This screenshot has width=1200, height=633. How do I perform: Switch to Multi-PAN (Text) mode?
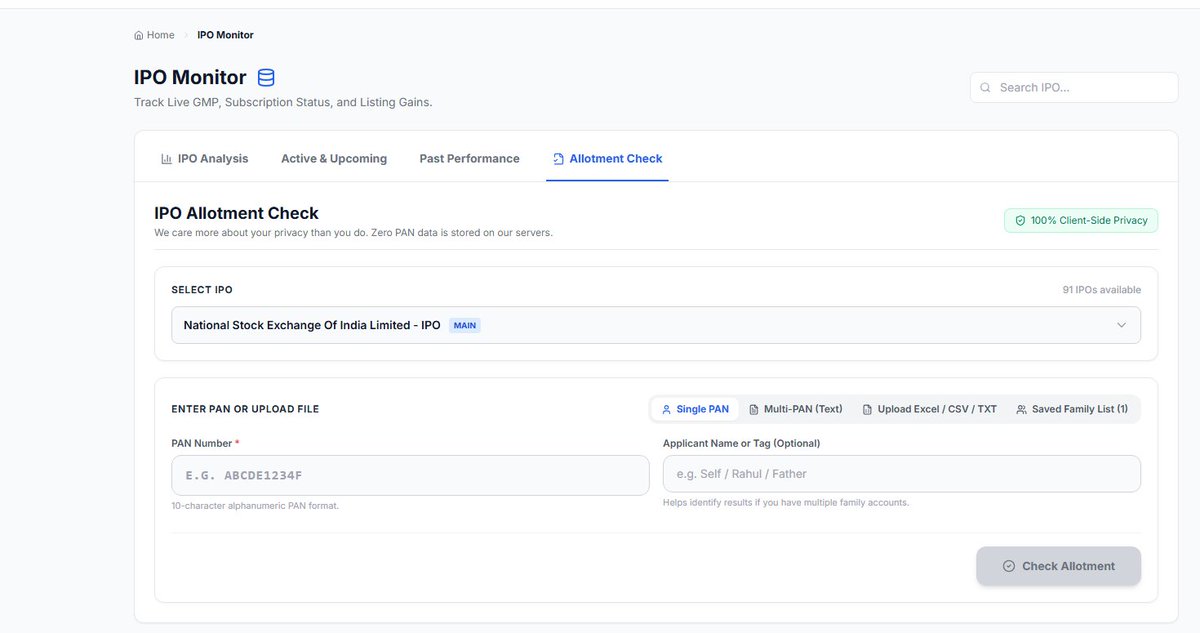click(x=796, y=409)
